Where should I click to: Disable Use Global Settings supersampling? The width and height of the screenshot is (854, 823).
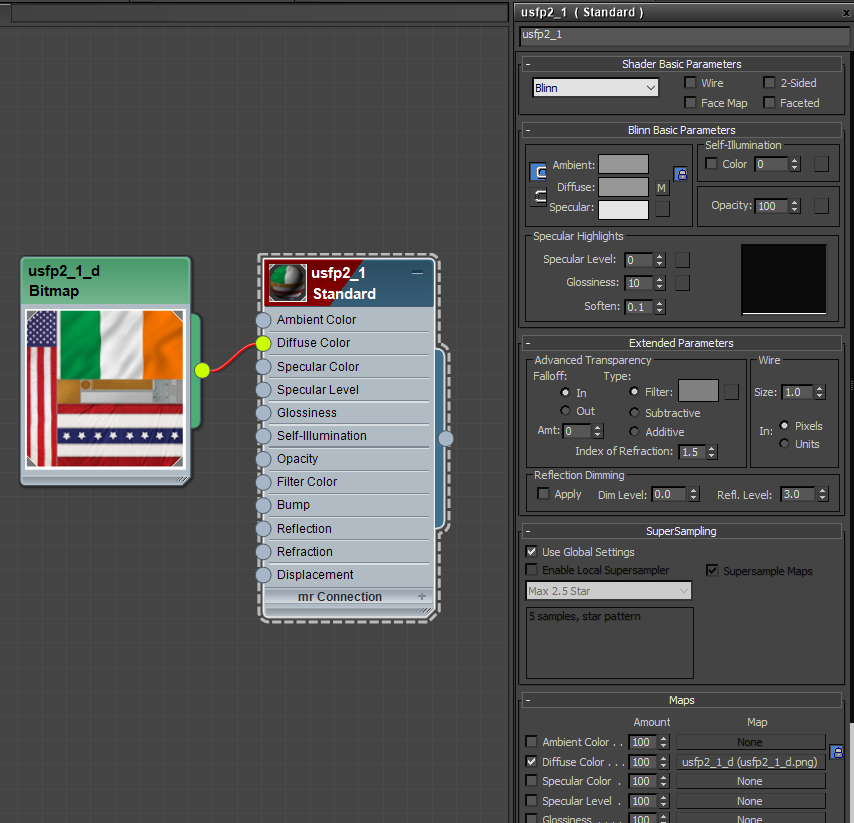coord(531,551)
